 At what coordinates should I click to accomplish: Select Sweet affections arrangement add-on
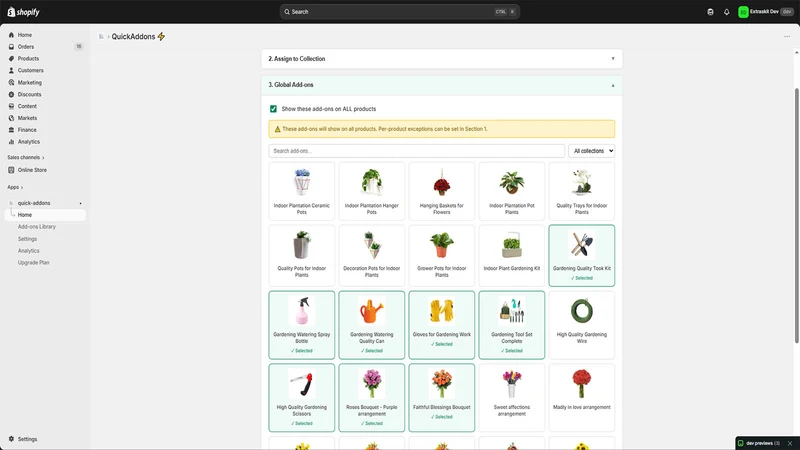pos(512,398)
